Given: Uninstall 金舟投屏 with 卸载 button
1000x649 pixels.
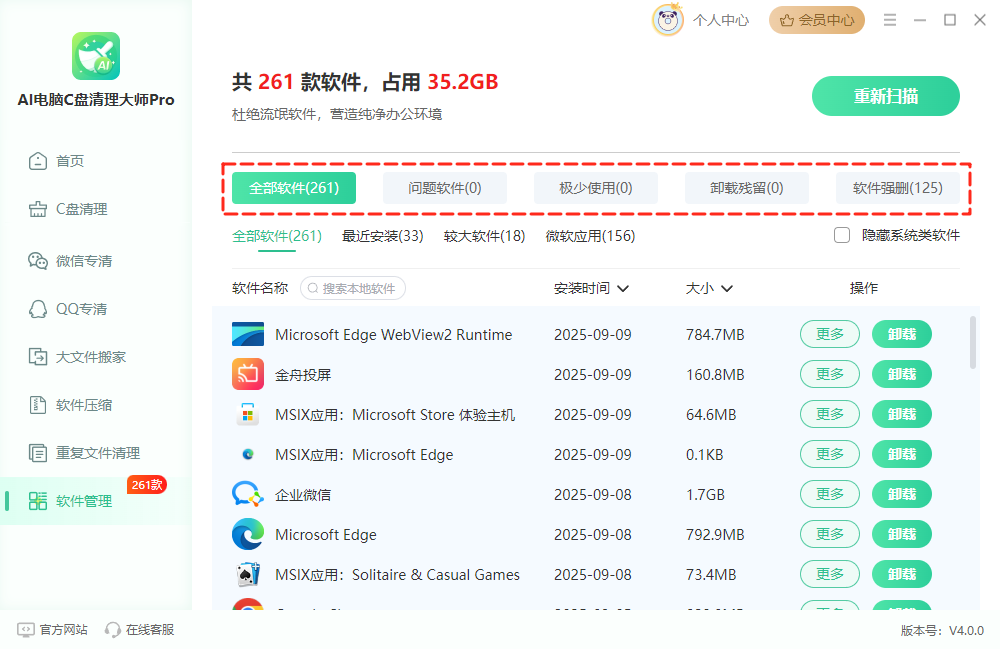Looking at the screenshot, I should coord(902,374).
